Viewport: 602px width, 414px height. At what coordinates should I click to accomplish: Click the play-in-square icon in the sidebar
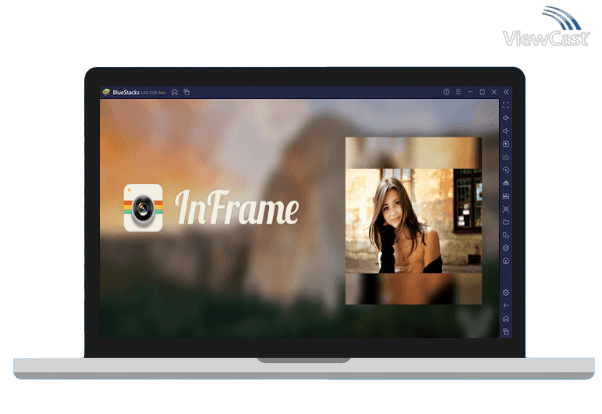[x=506, y=144]
